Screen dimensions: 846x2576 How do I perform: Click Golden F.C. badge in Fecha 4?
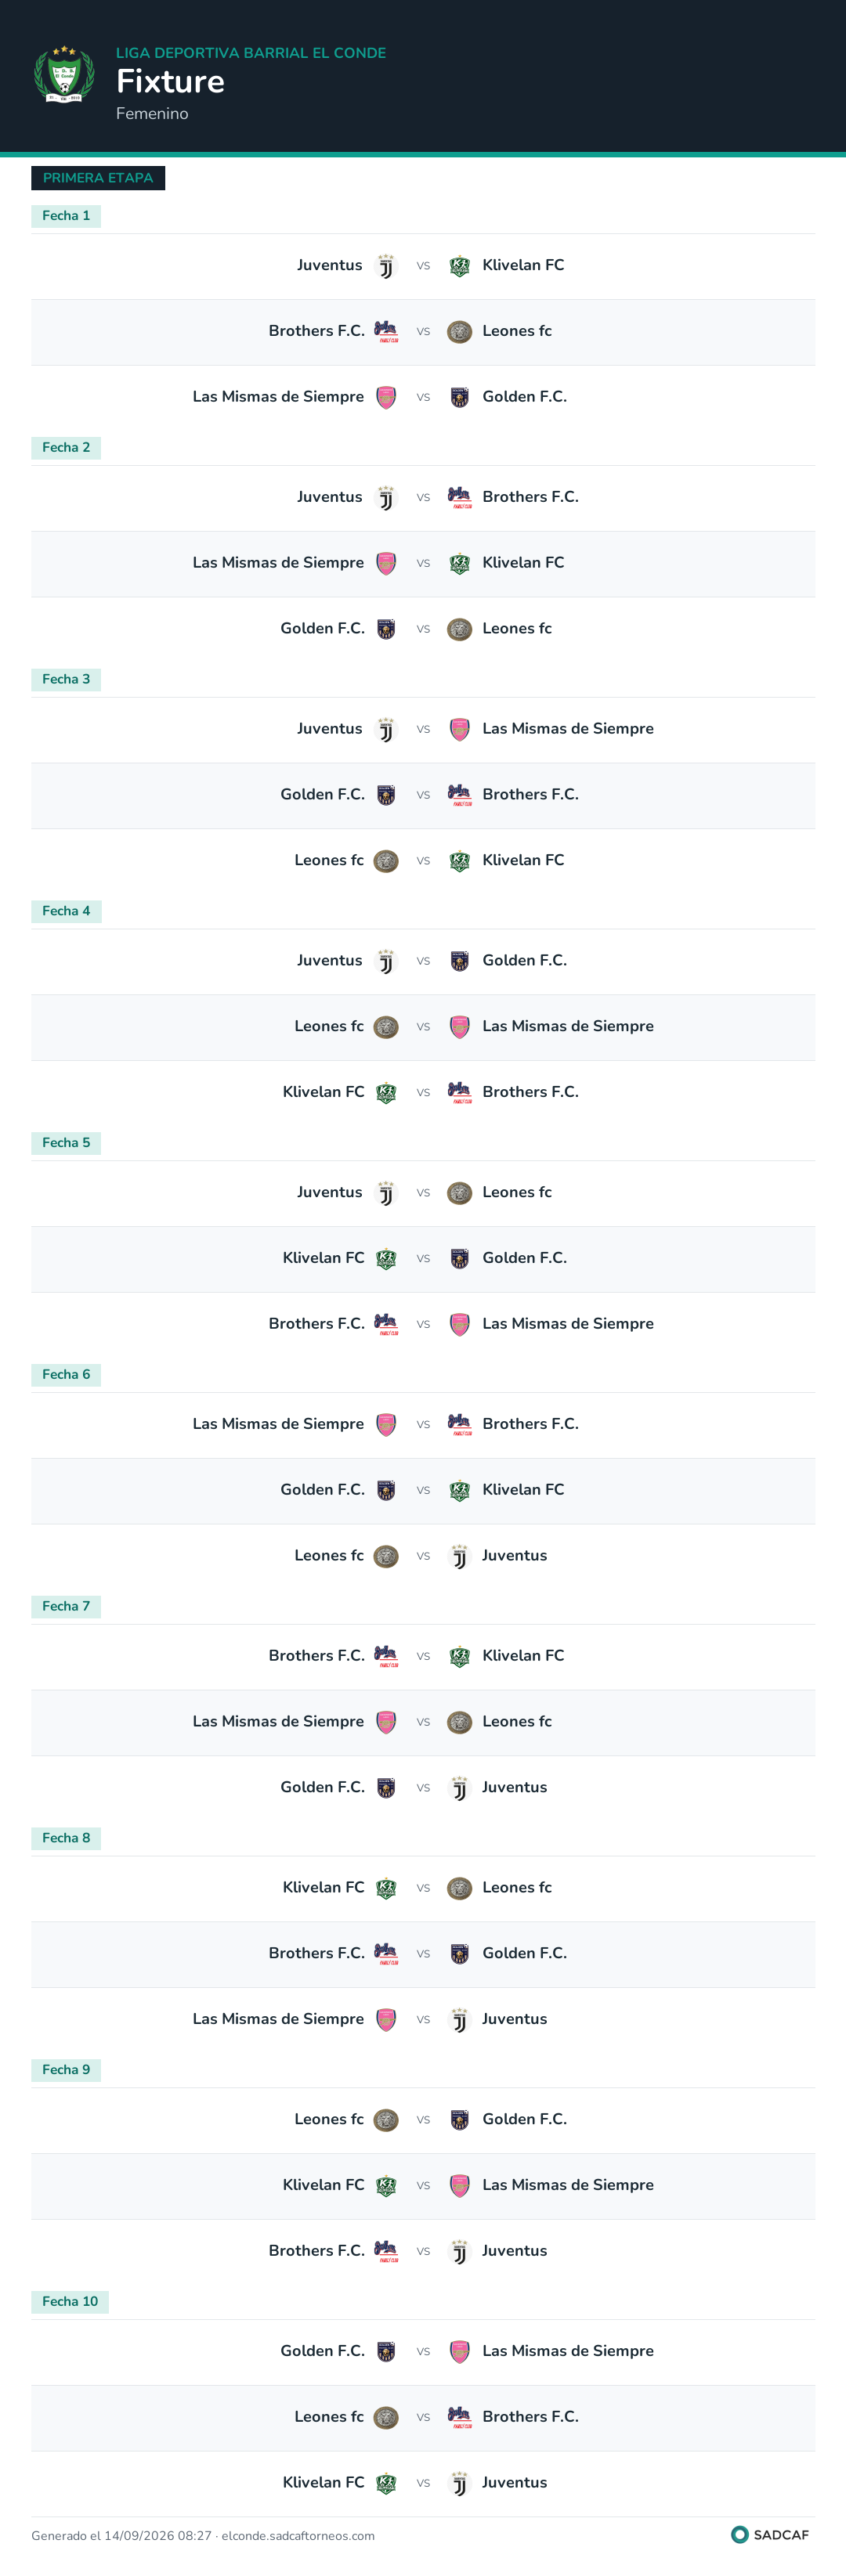[459, 961]
